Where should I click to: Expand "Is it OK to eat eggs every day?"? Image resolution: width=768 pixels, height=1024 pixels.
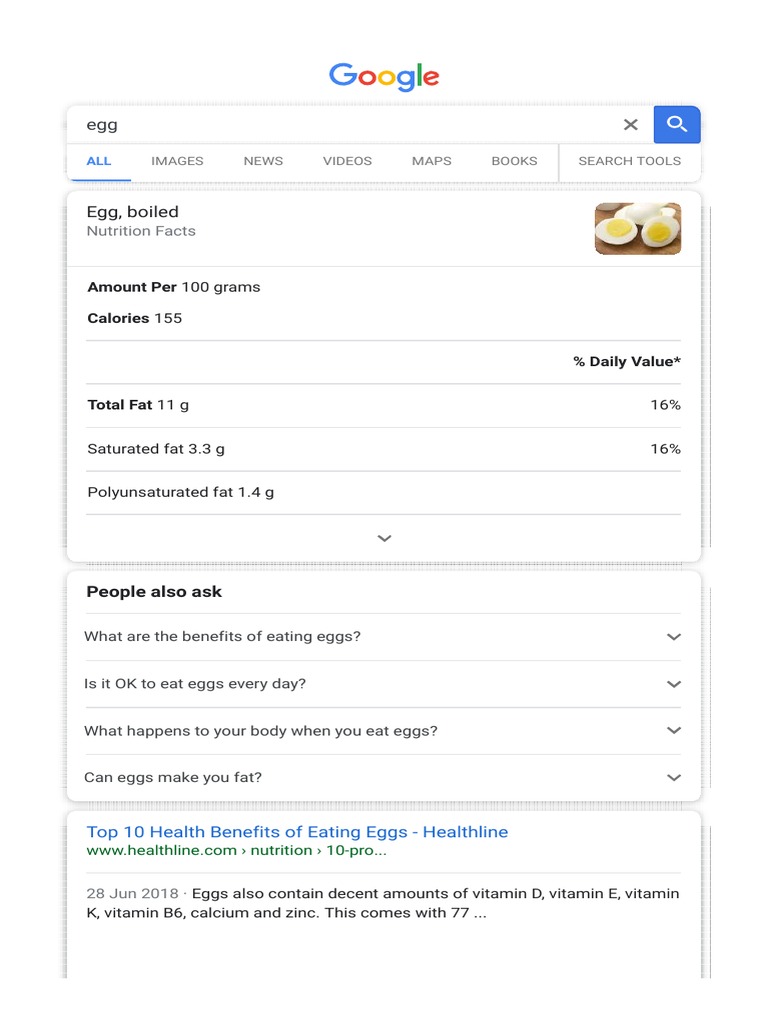pos(674,684)
